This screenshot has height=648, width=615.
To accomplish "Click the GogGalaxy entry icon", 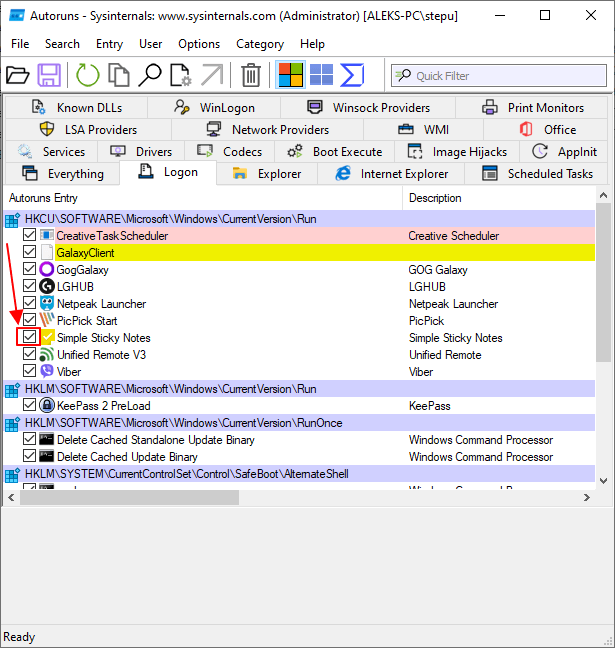I will tap(47, 269).
